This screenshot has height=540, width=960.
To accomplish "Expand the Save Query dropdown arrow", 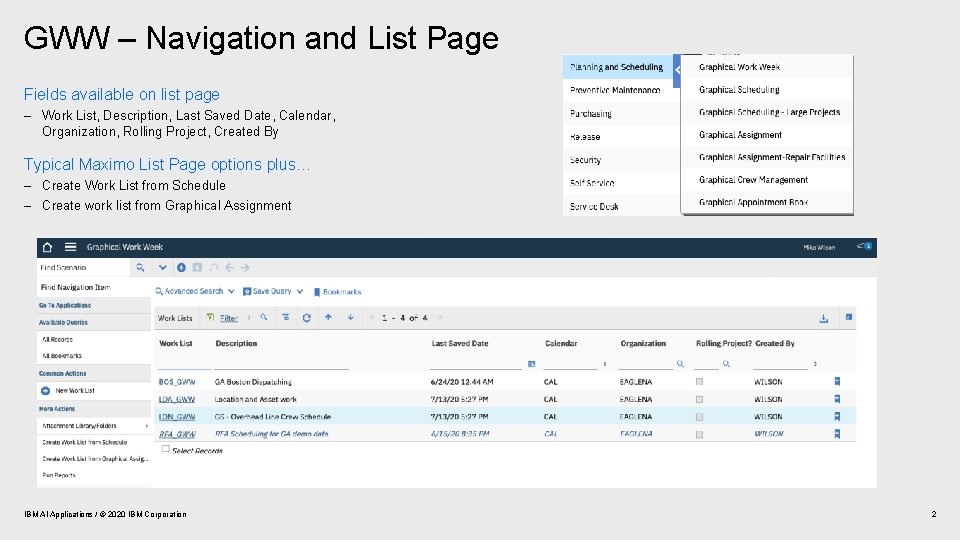I will 299,291.
